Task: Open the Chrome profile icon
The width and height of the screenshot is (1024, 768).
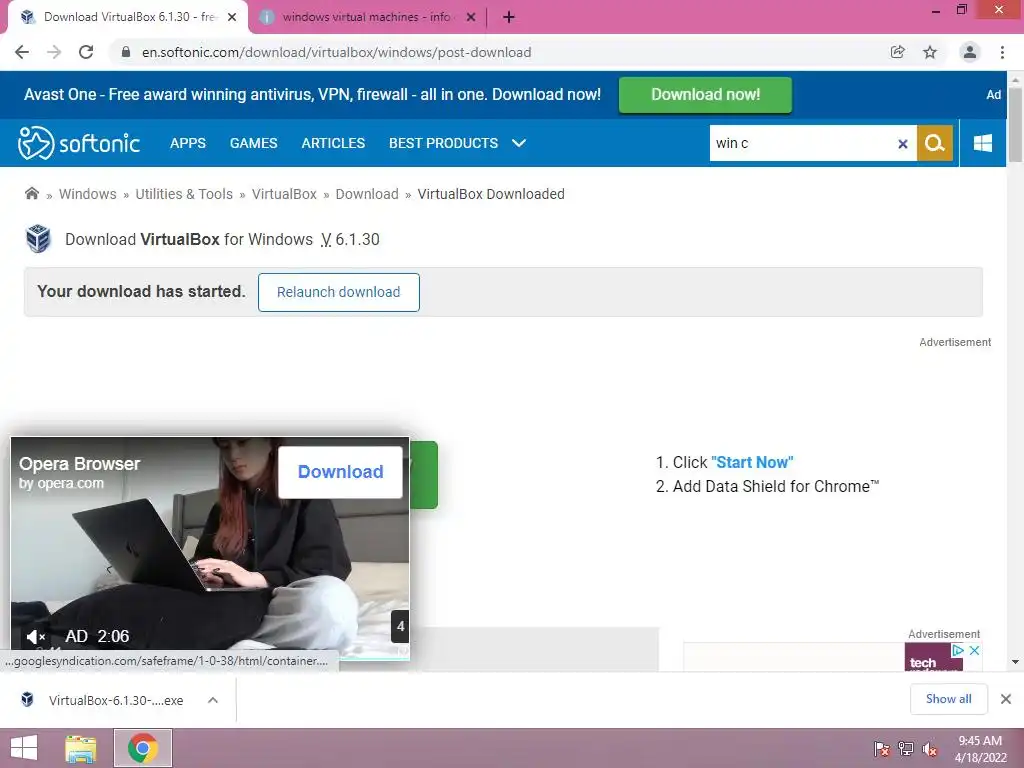Action: pyautogui.click(x=970, y=52)
